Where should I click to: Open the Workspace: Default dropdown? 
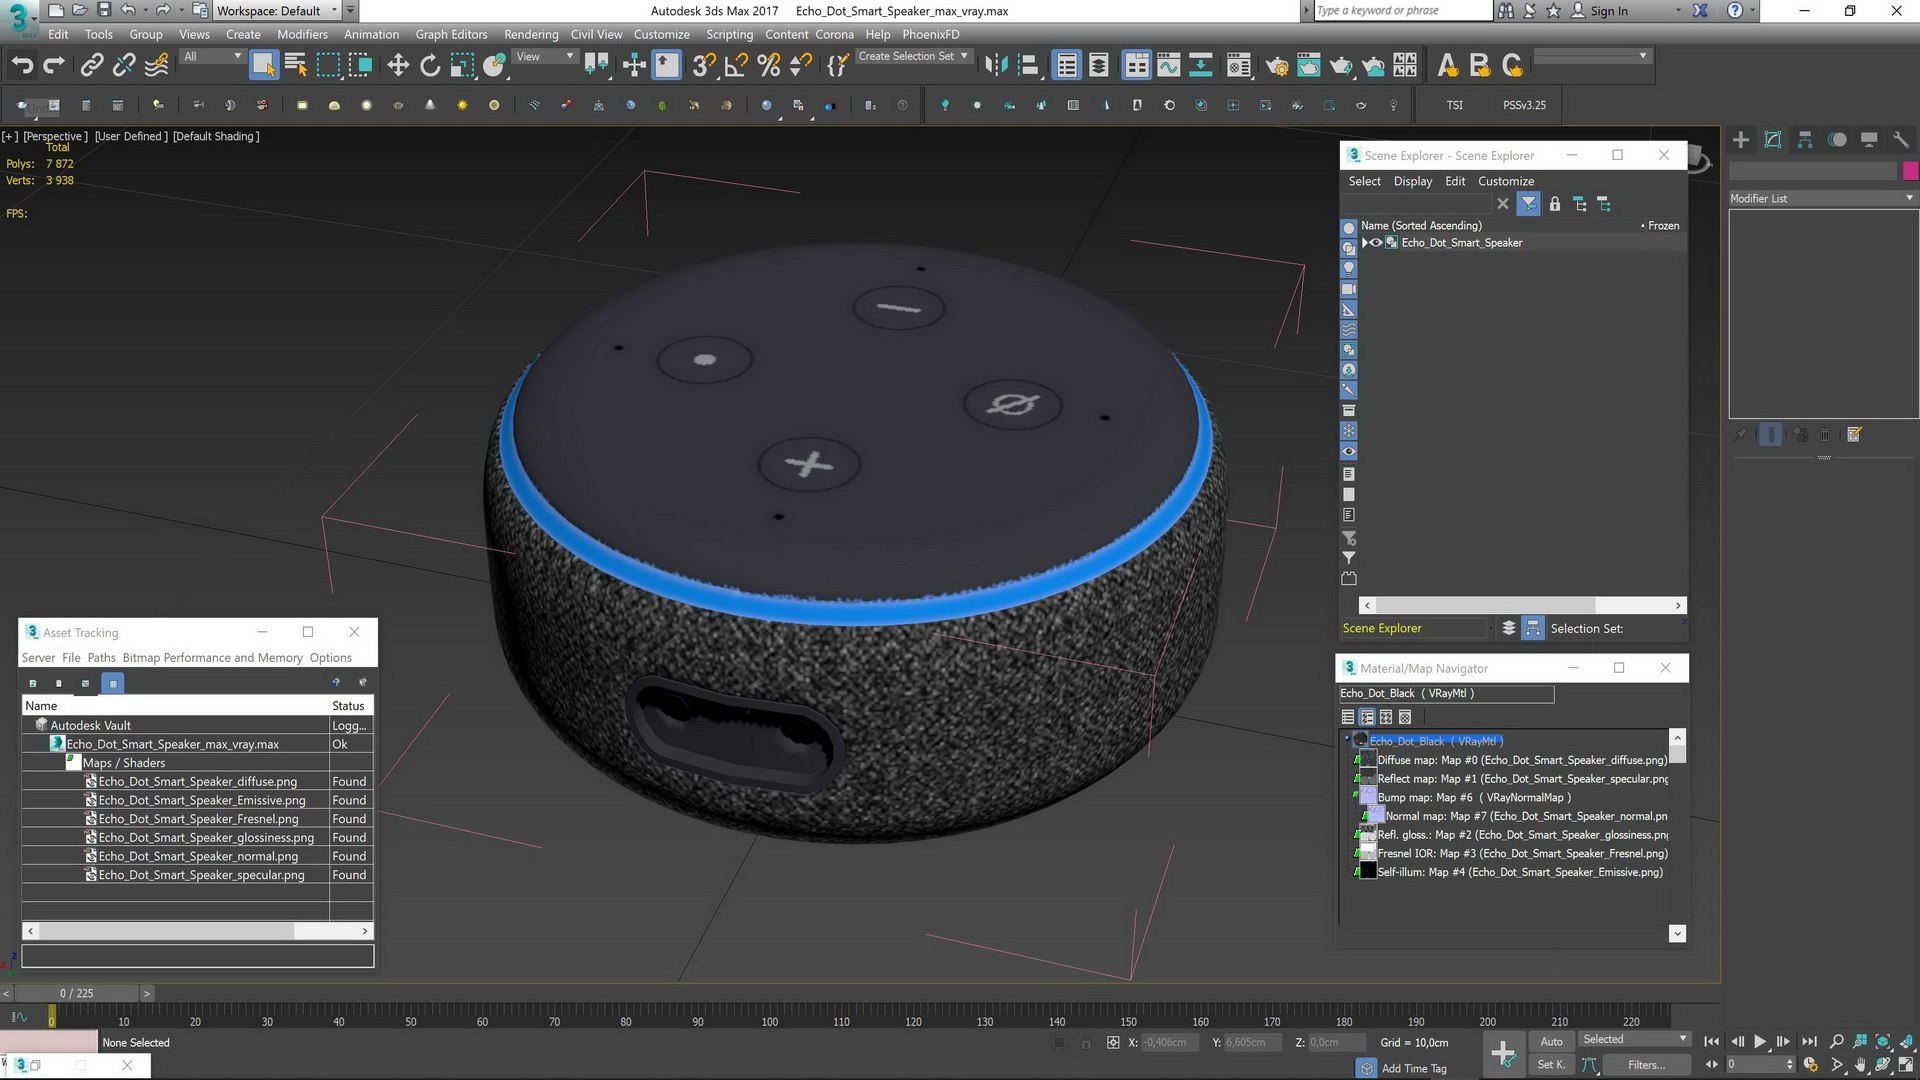277,11
